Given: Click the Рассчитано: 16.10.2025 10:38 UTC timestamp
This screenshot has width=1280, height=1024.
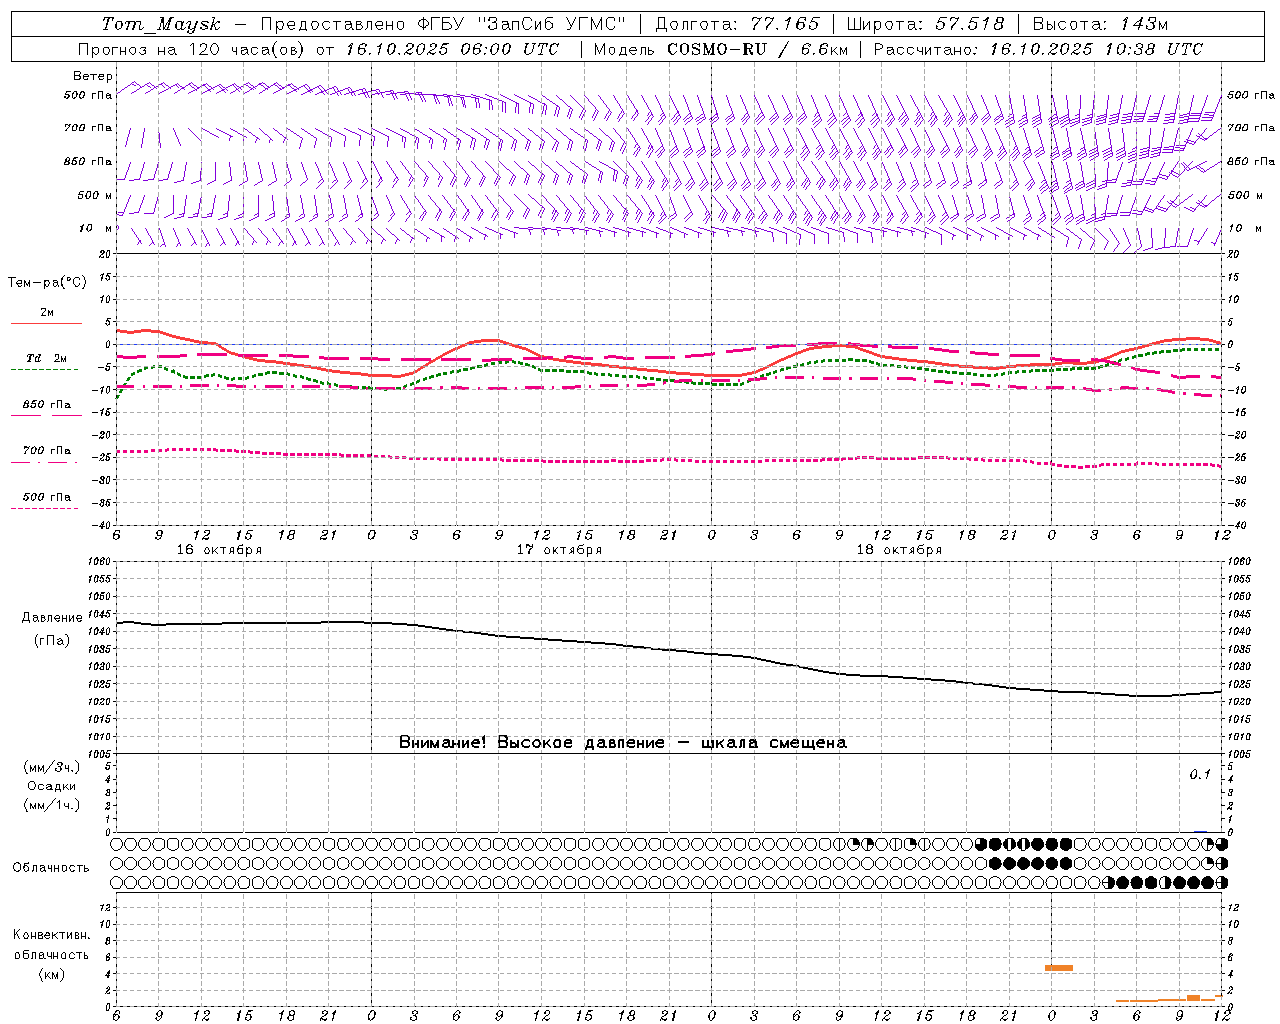Looking at the screenshot, I should pos(1038,49).
